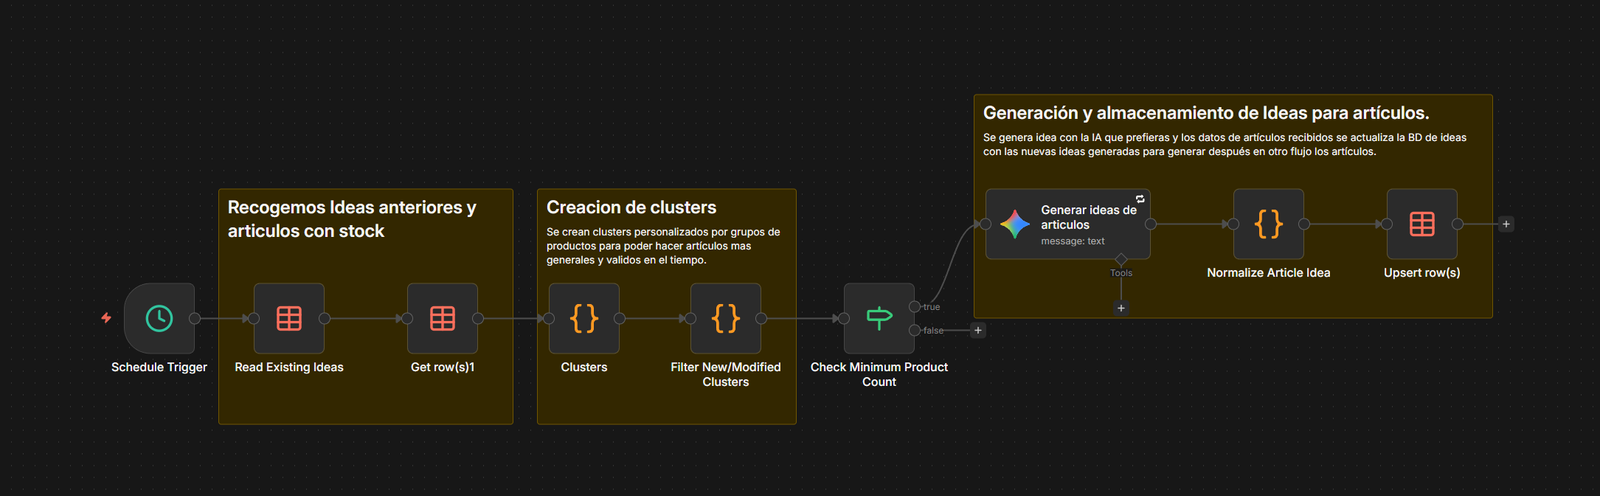Image resolution: width=1600 pixels, height=496 pixels.
Task: Open the Read Existing Ideas table node
Action: (x=289, y=318)
